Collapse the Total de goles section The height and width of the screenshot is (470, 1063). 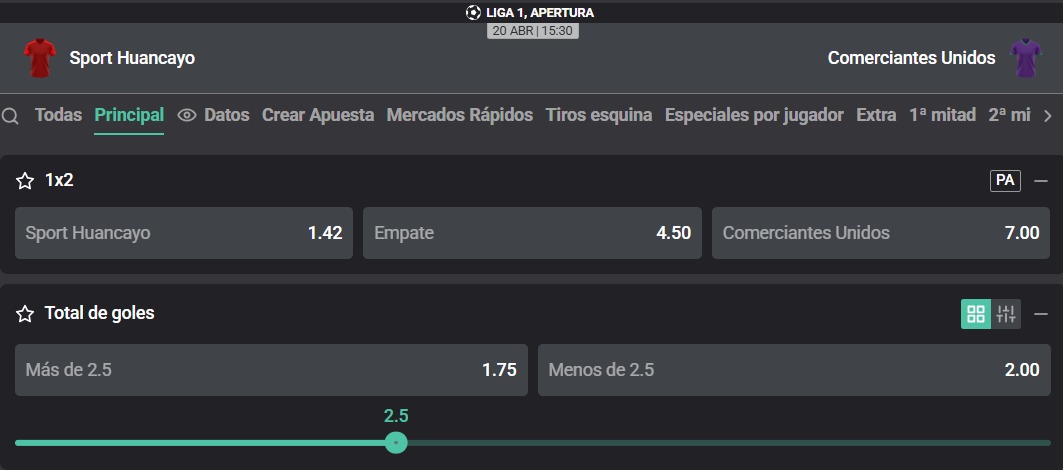coord(1041,314)
